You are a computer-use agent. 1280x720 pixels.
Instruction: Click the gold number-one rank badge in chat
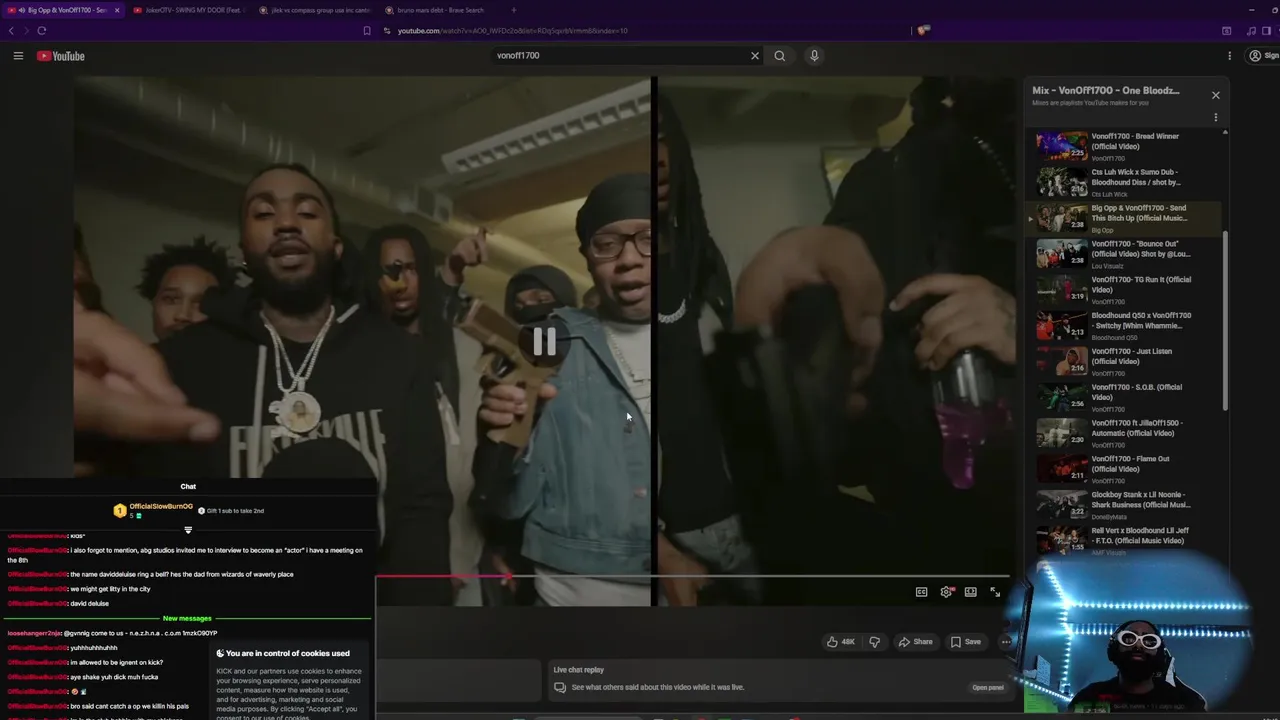(x=120, y=511)
